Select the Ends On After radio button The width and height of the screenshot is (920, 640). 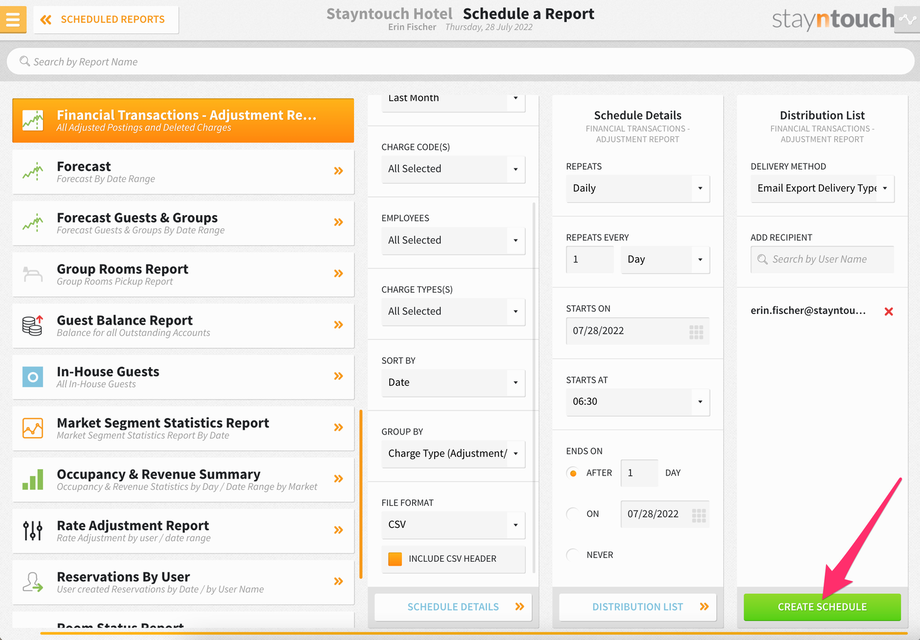click(x=573, y=473)
